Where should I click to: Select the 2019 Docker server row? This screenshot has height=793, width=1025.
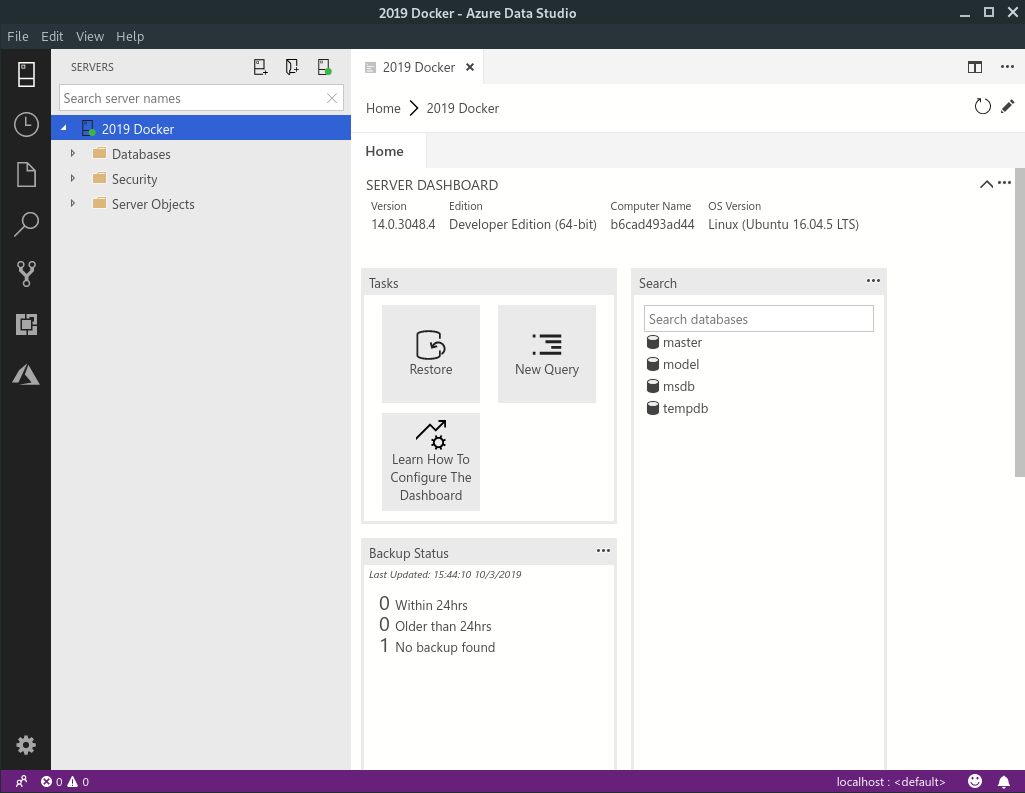click(201, 129)
